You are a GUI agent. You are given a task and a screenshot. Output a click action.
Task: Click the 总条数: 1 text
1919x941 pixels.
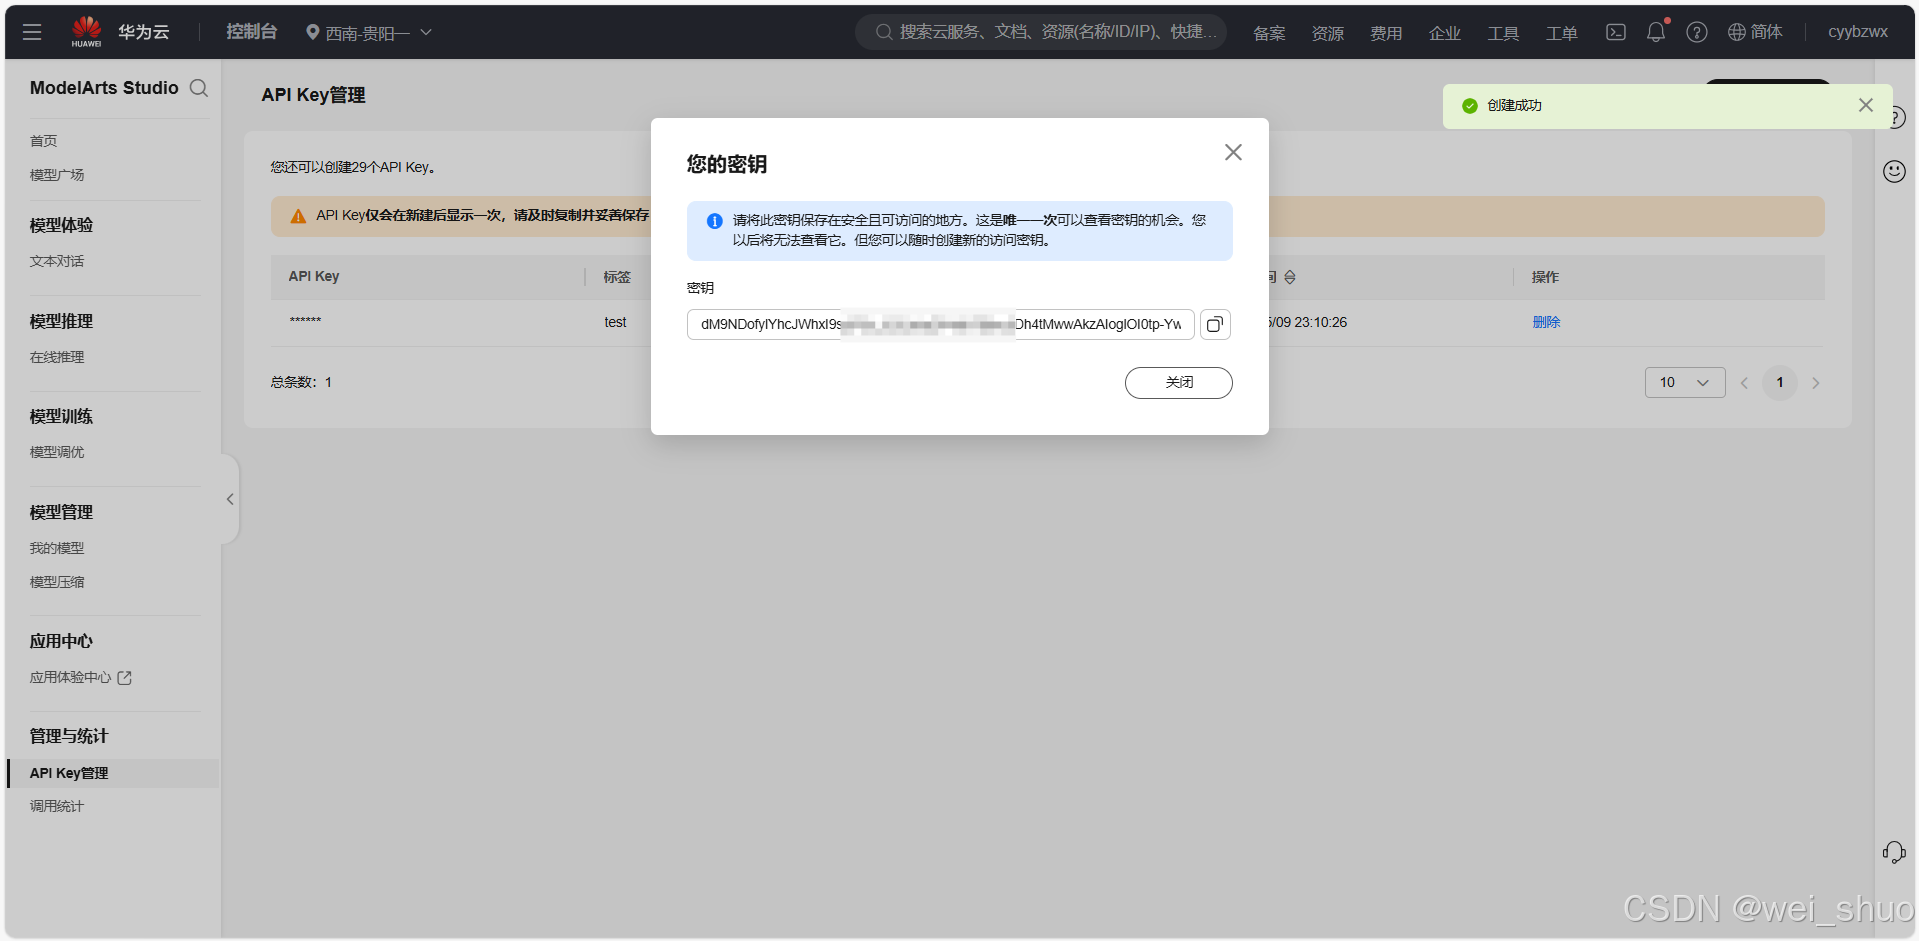click(x=301, y=382)
